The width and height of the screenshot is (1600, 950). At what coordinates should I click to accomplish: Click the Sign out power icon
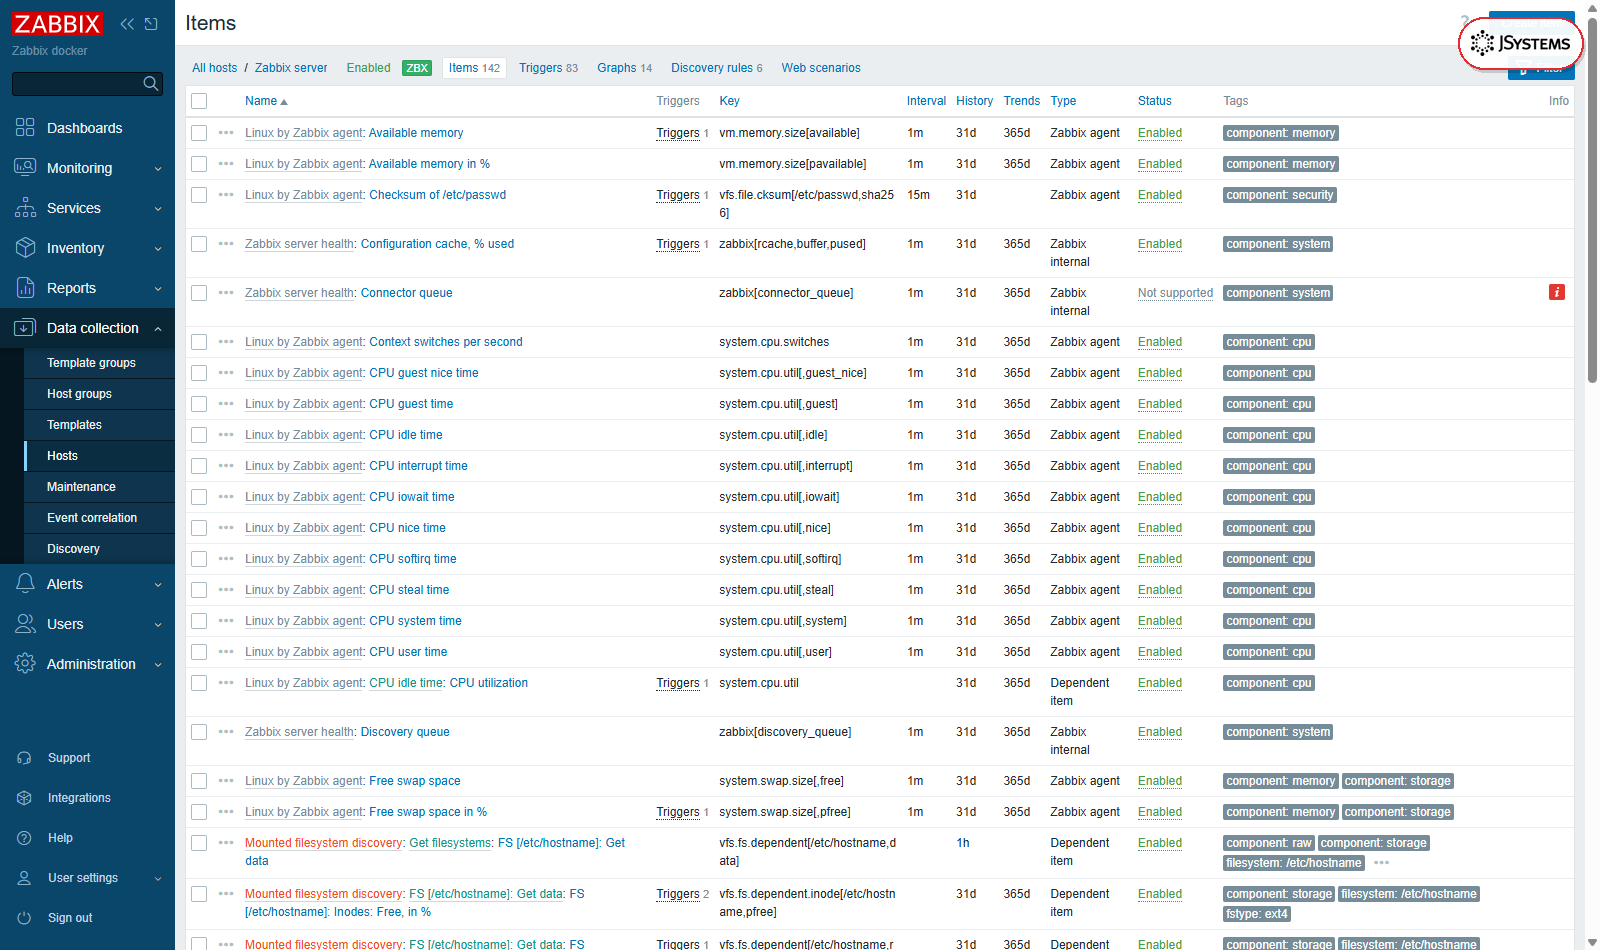[x=25, y=918]
